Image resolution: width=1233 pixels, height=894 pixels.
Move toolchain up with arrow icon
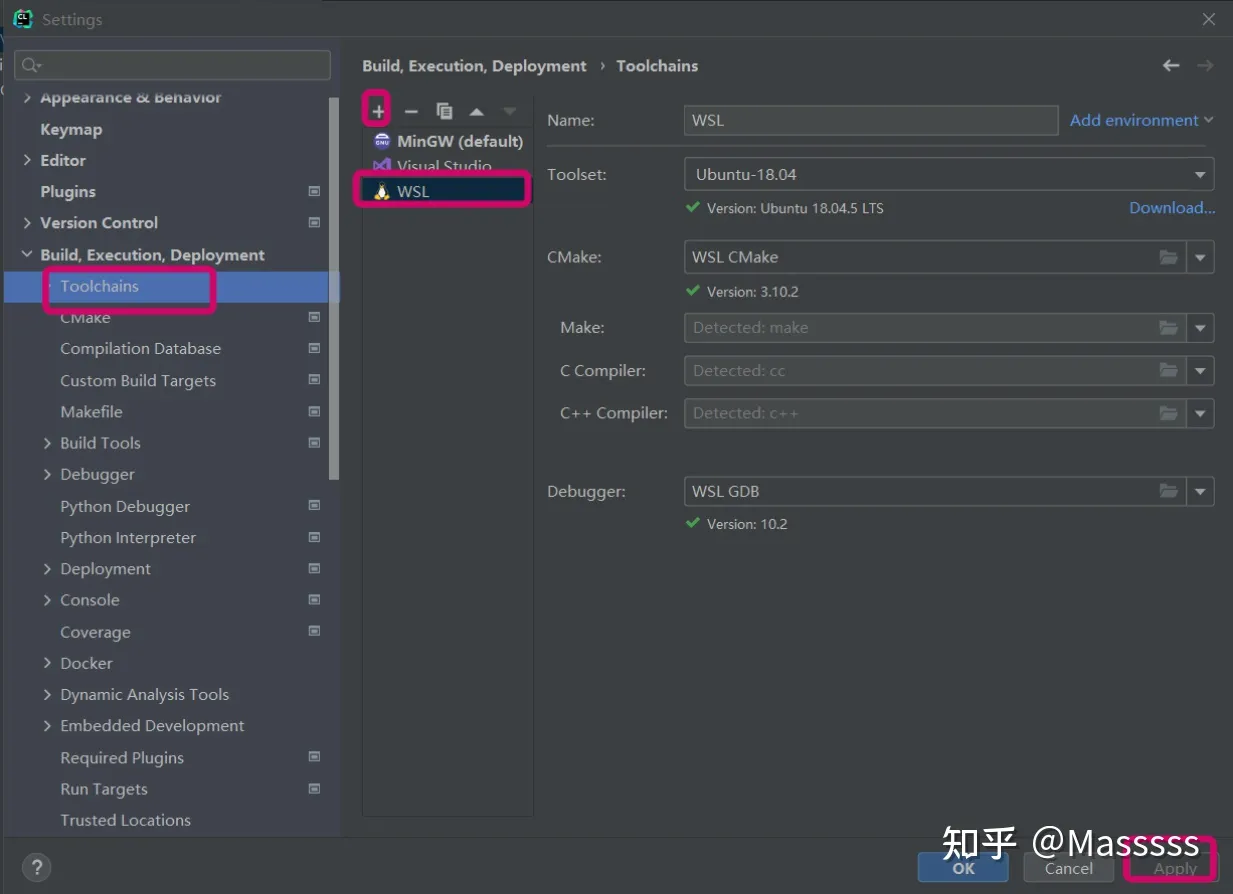(477, 111)
